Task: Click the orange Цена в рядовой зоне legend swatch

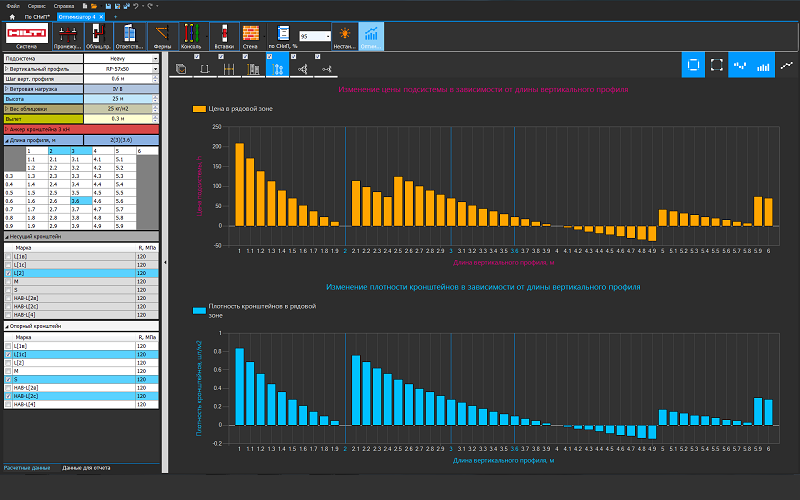Action: [x=199, y=109]
